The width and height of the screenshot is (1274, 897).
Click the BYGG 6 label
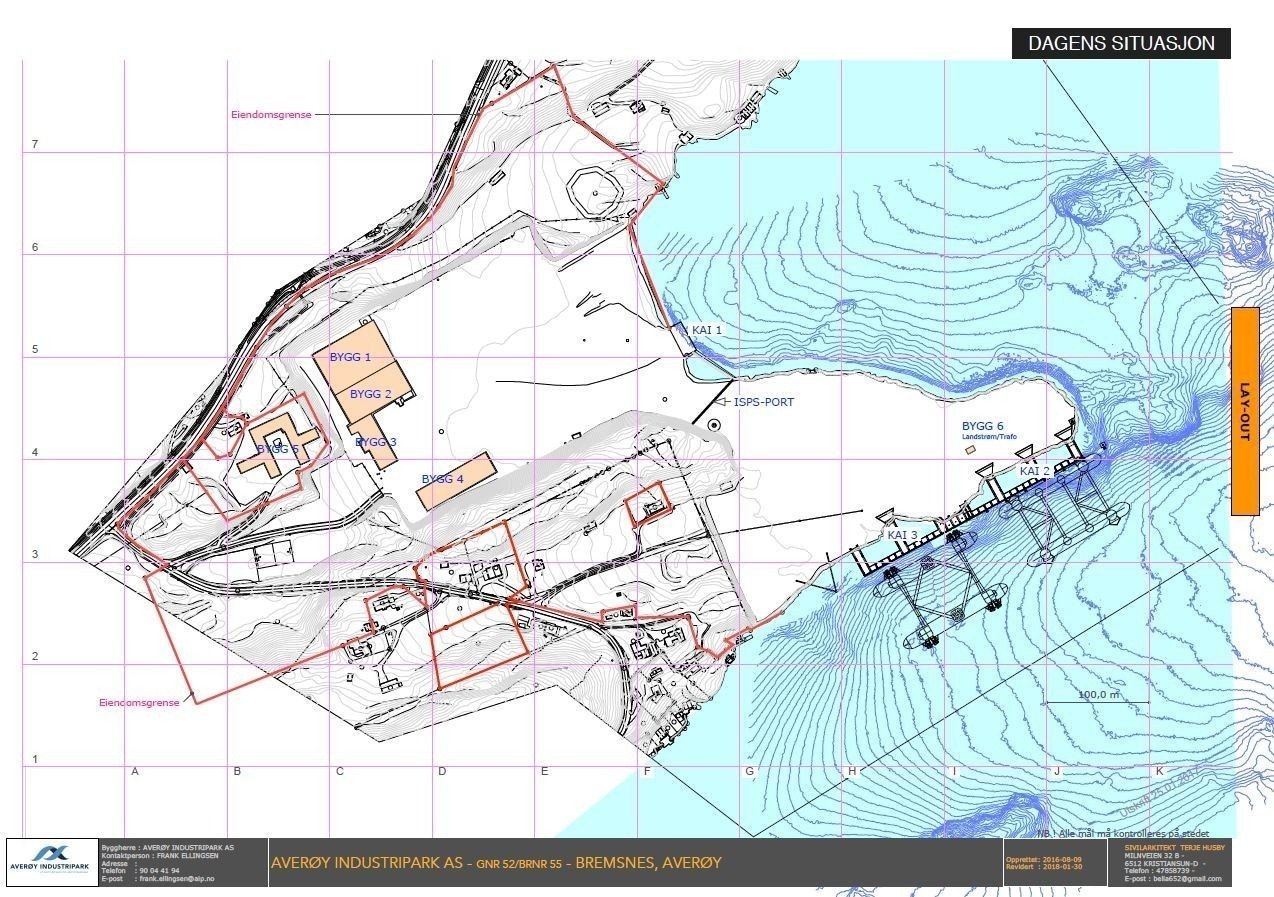click(x=982, y=426)
